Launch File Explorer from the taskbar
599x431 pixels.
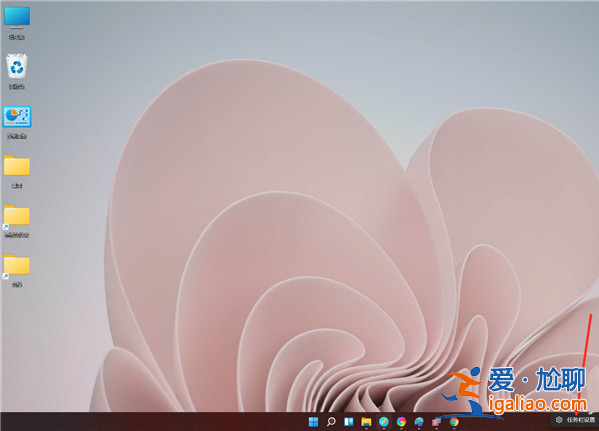(366, 421)
